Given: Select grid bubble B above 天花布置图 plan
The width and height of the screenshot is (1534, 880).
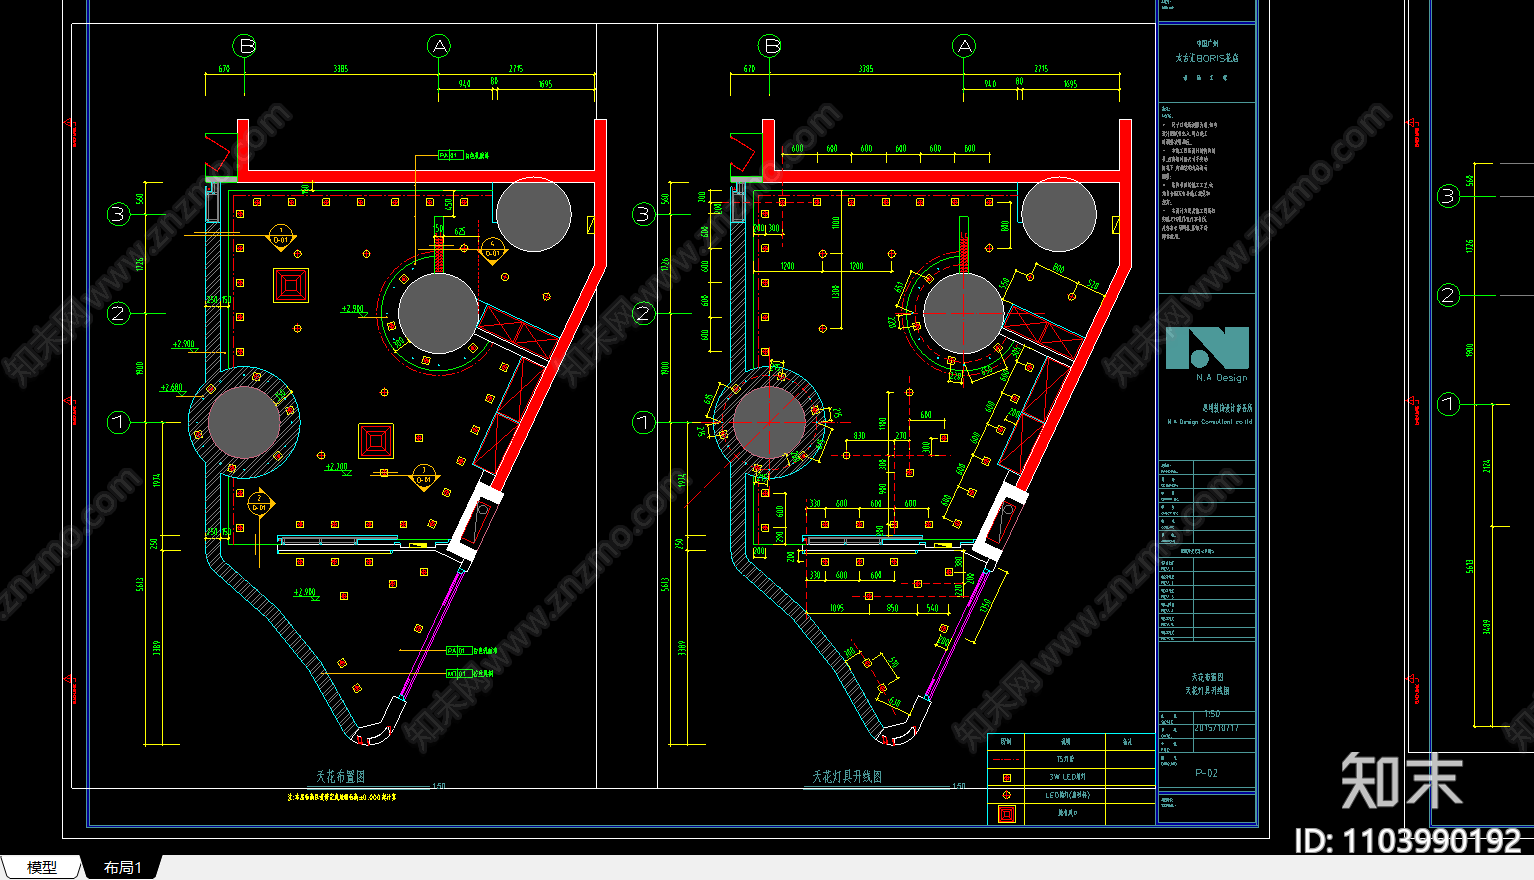Looking at the screenshot, I should pyautogui.click(x=245, y=46).
